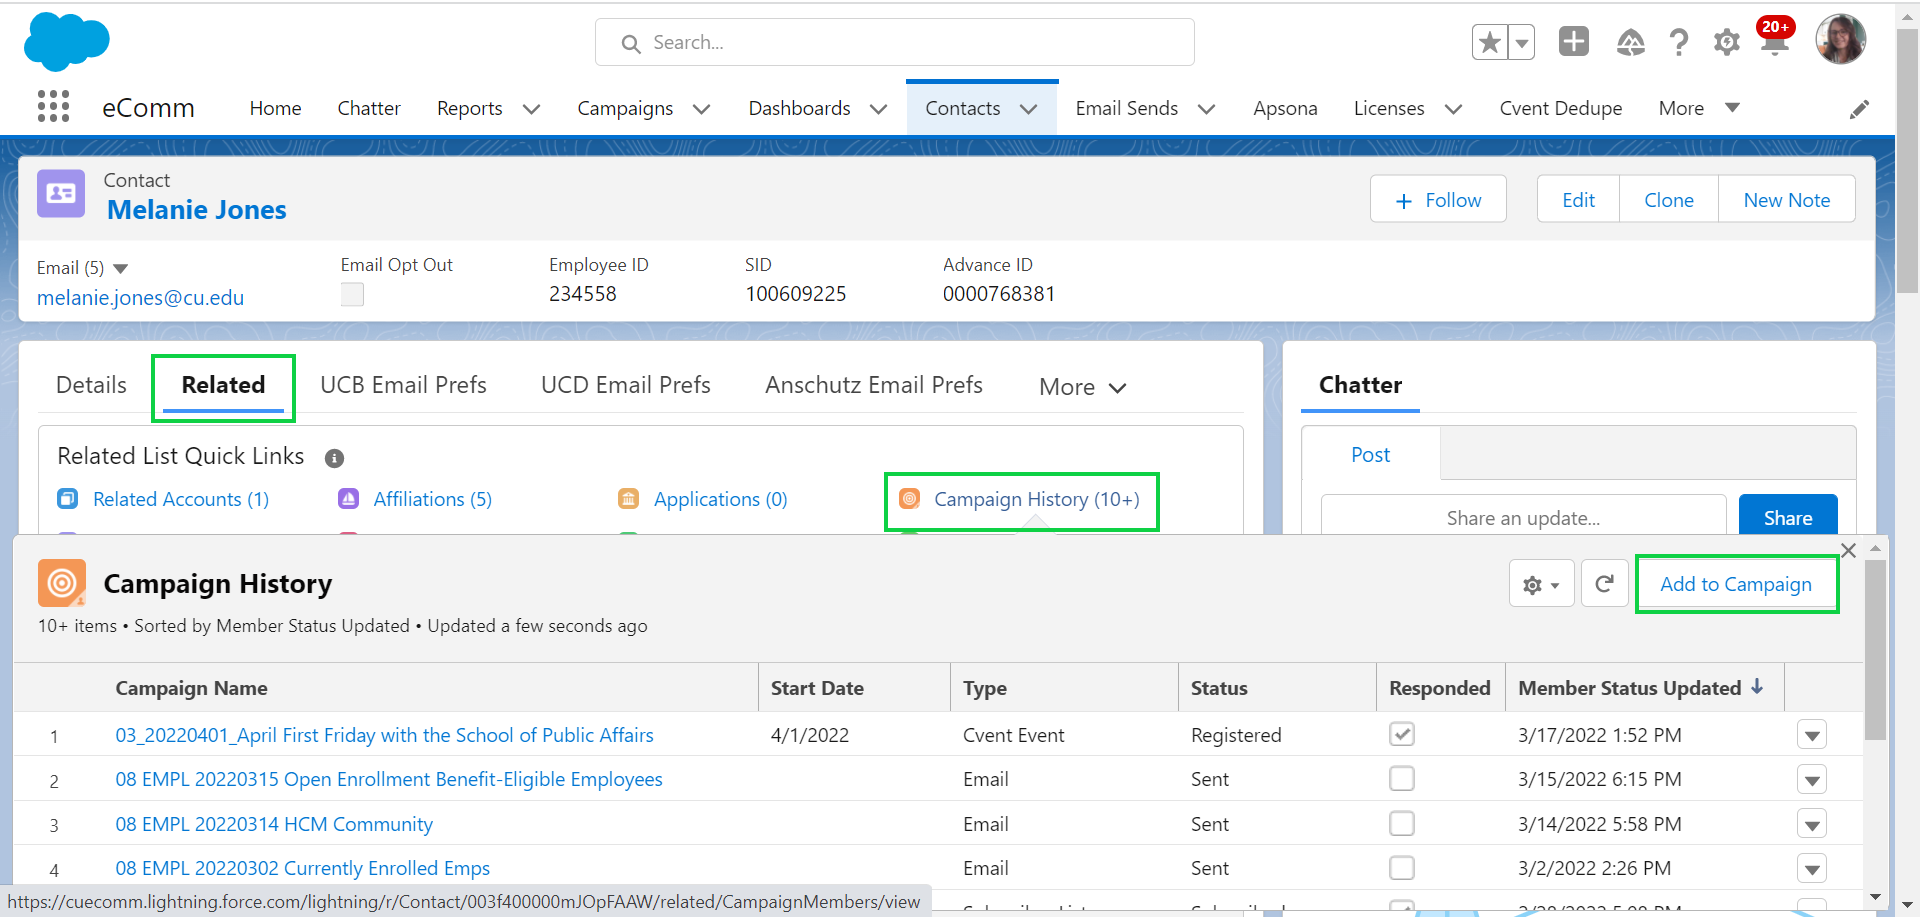Click the info icon beside Related List Quick Links
The width and height of the screenshot is (1920, 917).
334,458
